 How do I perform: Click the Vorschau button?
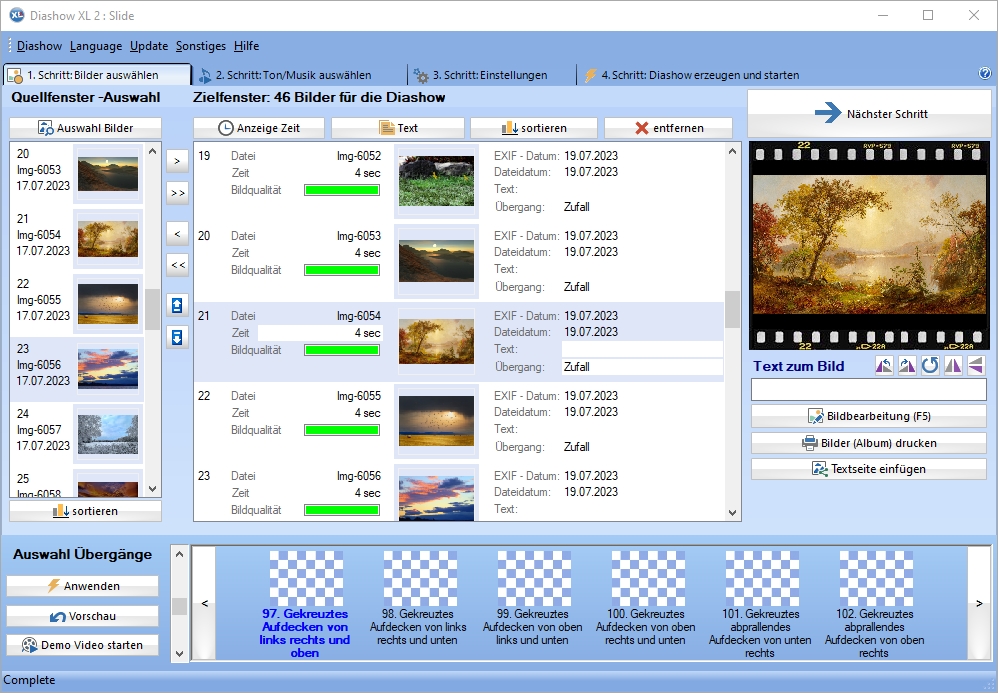(x=83, y=616)
